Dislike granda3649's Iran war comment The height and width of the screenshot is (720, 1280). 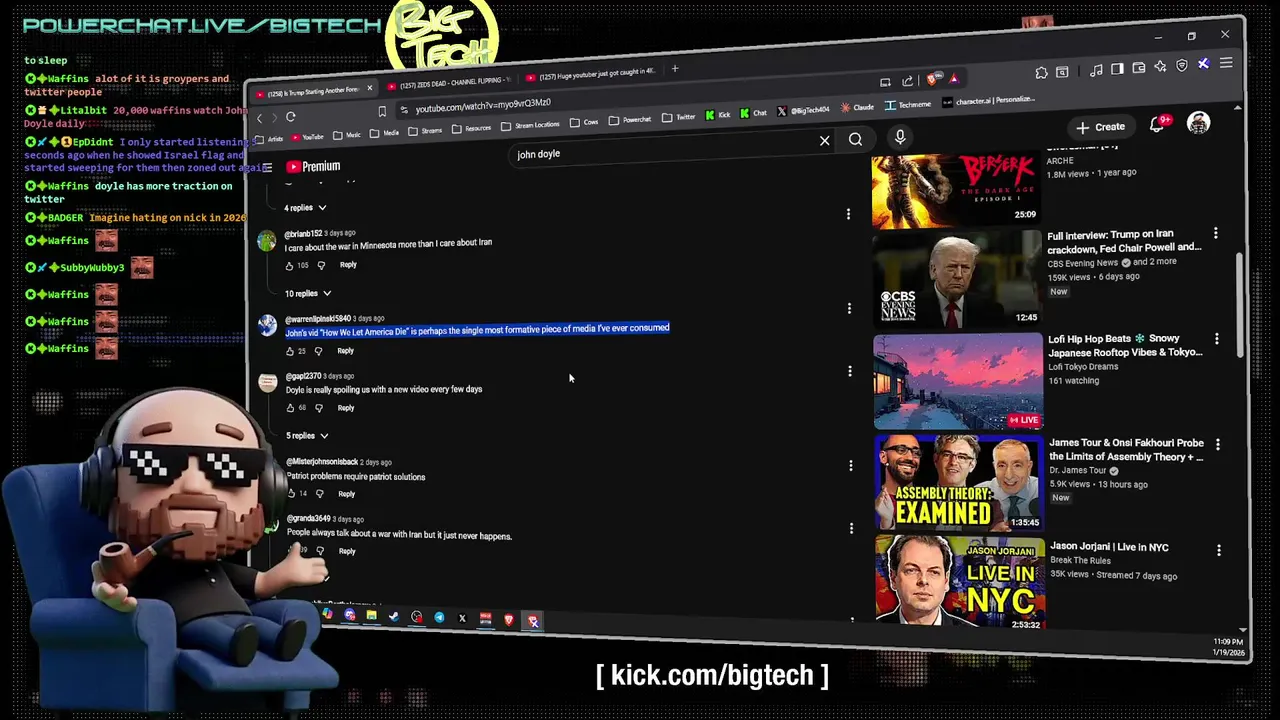[x=320, y=551]
